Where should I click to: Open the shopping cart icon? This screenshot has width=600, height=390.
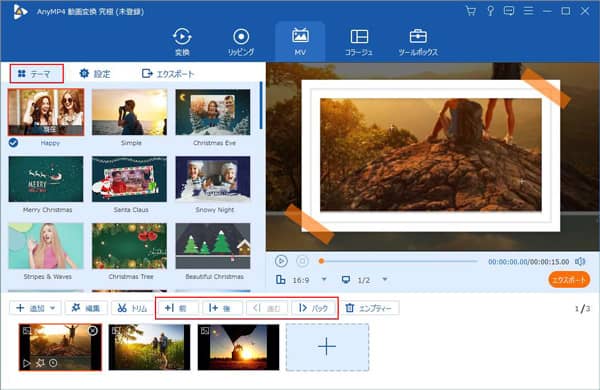click(471, 11)
